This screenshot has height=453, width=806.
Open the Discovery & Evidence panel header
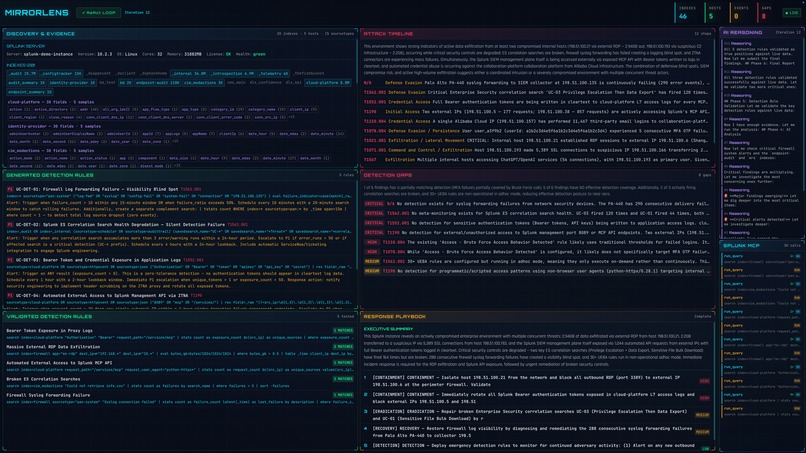tap(180, 33)
